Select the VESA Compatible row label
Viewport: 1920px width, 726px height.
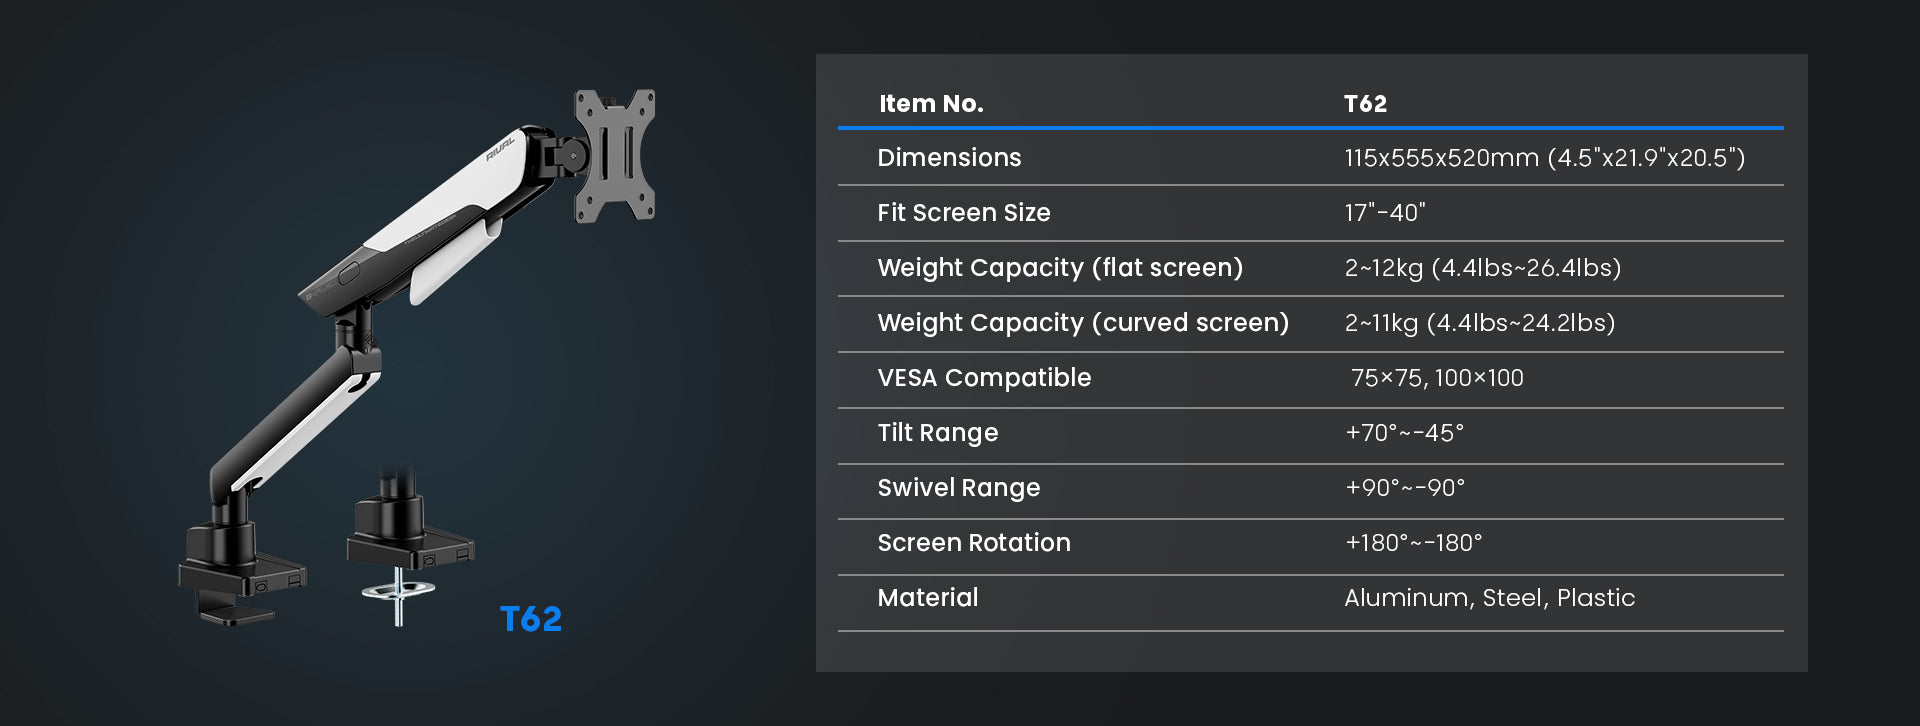coord(983,378)
